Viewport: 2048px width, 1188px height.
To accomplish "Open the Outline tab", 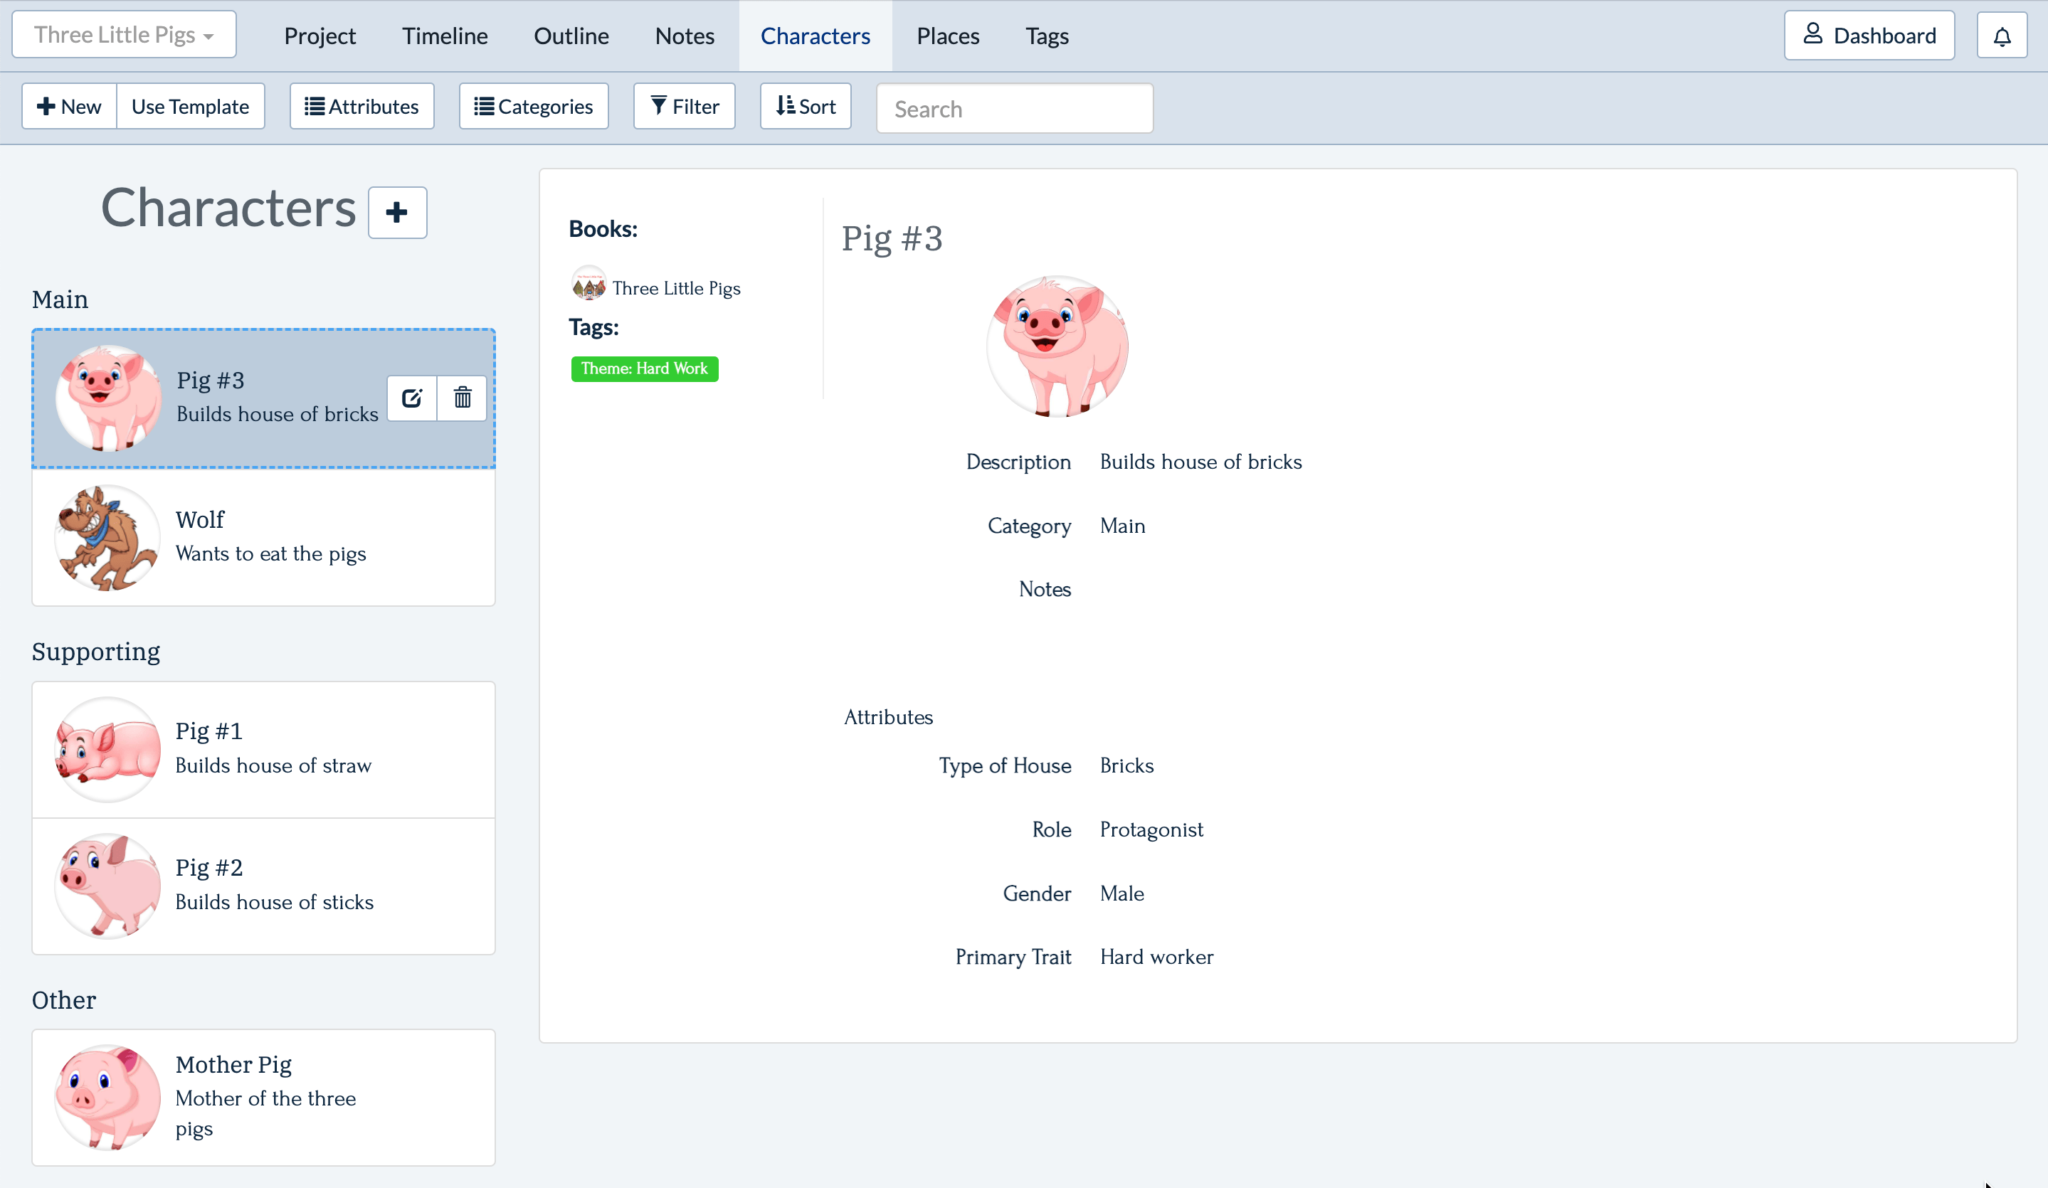I will click(571, 36).
